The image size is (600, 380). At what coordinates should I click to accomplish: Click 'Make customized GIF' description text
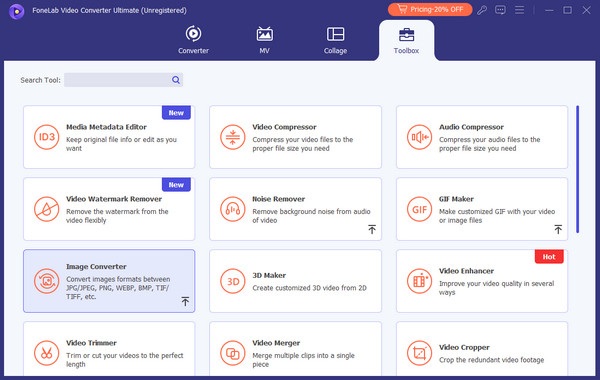point(497,216)
